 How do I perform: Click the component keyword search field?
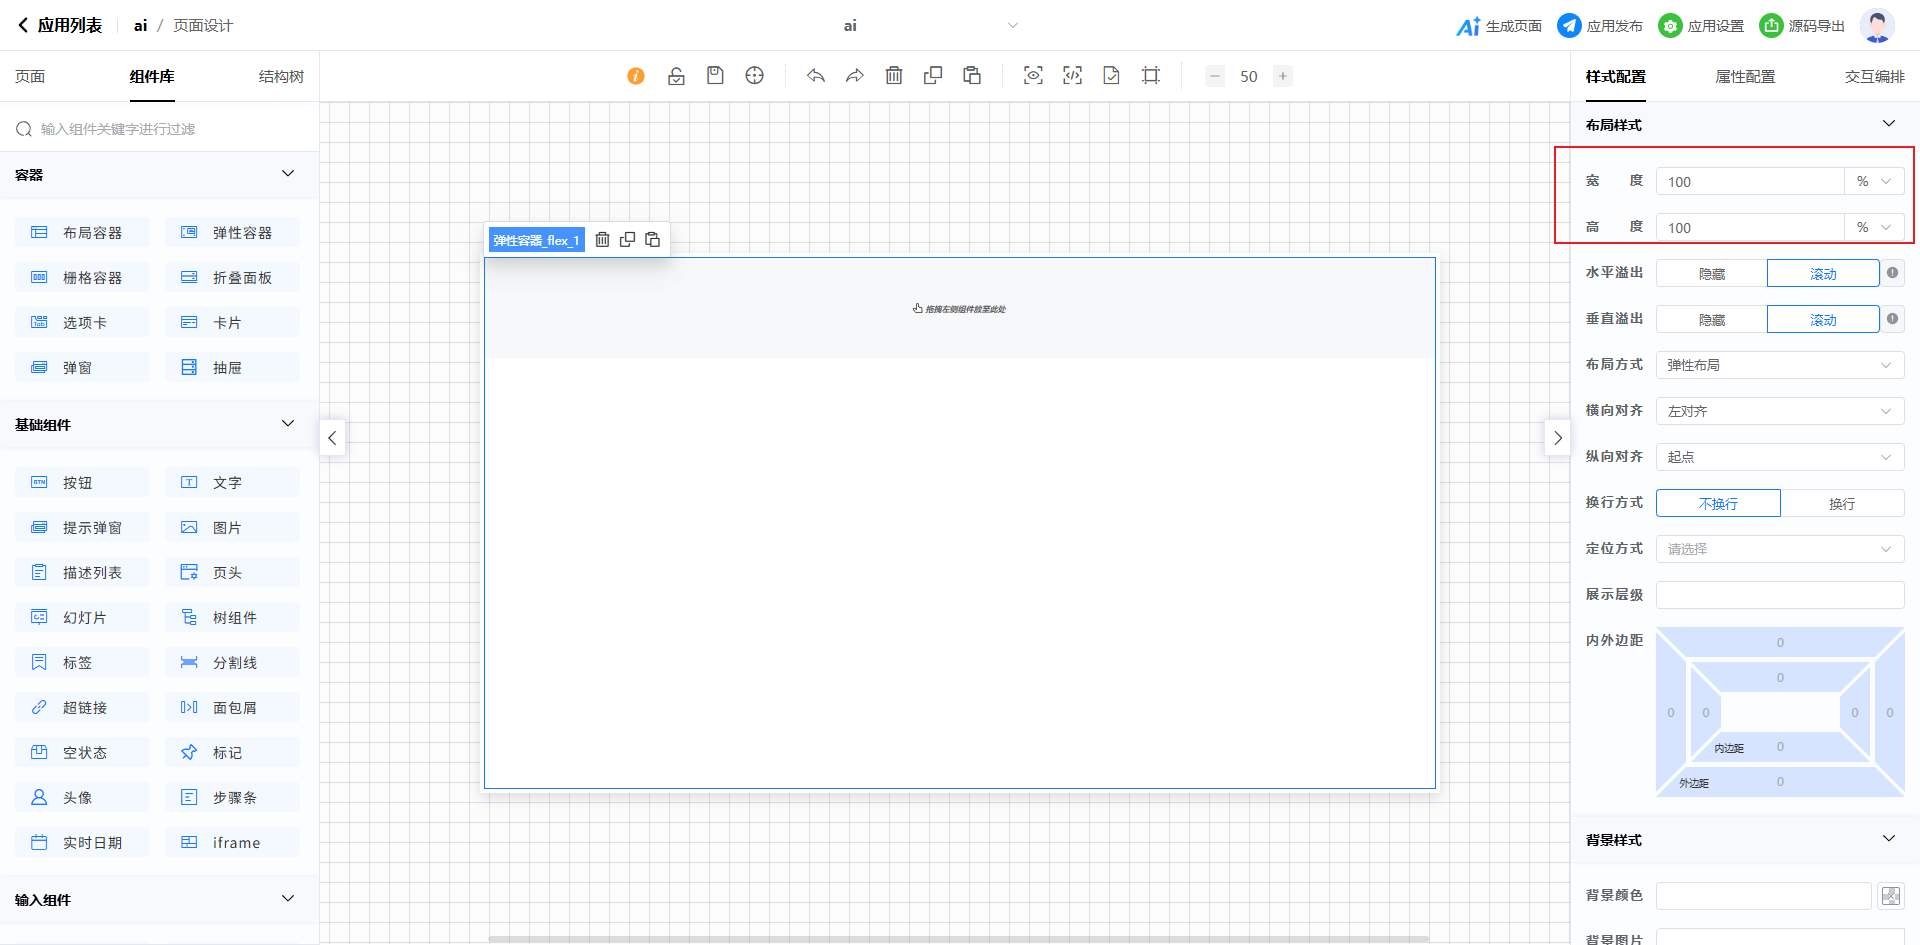[x=160, y=129]
